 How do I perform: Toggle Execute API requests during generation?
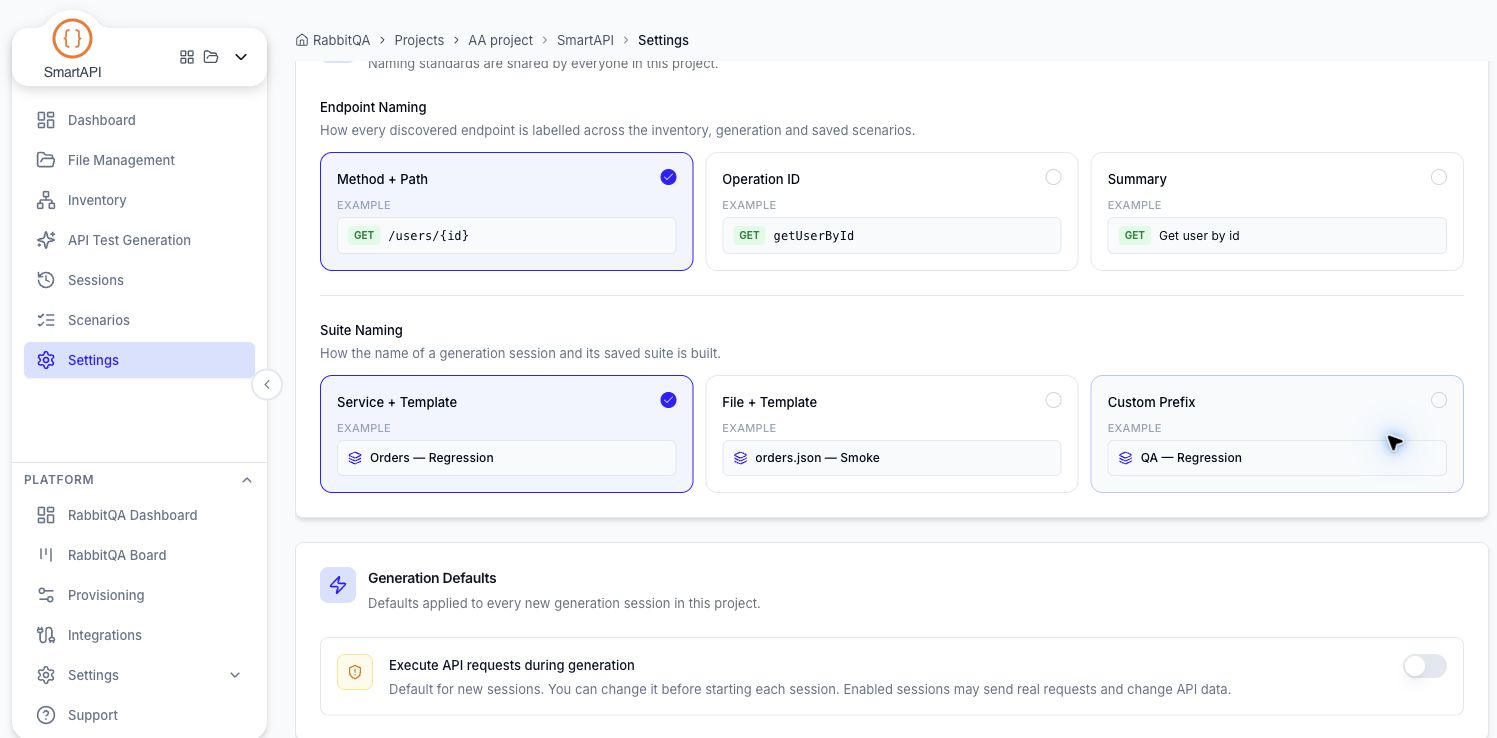point(1424,666)
